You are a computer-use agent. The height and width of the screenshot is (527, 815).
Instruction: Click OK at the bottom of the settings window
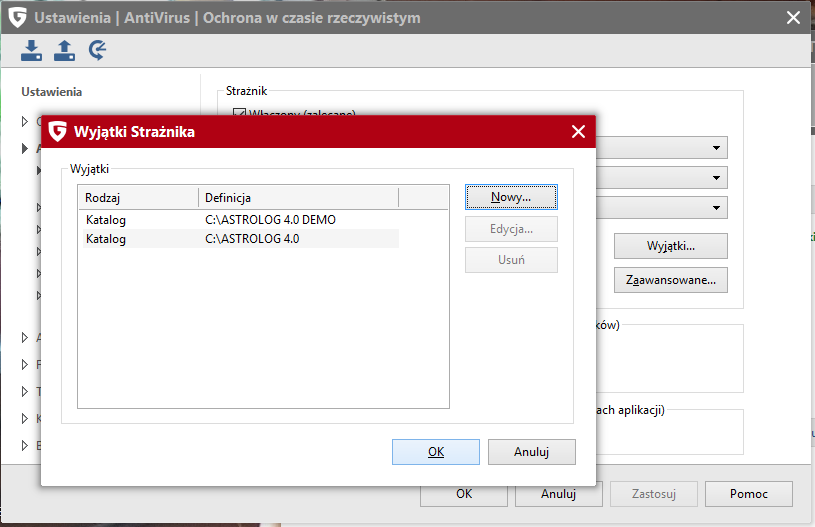click(x=464, y=495)
